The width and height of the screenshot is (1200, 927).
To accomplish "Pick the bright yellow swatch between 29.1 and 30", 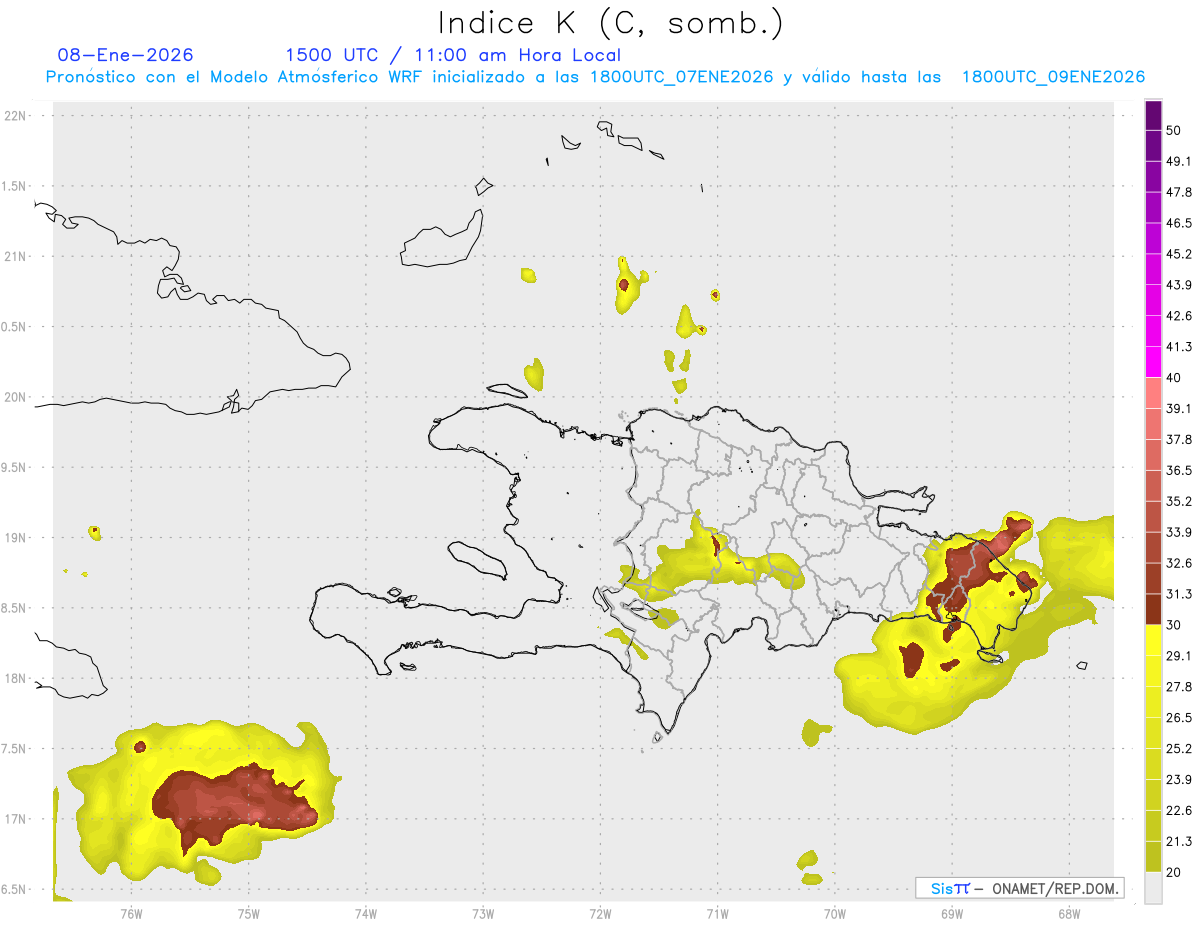I will coord(1154,640).
